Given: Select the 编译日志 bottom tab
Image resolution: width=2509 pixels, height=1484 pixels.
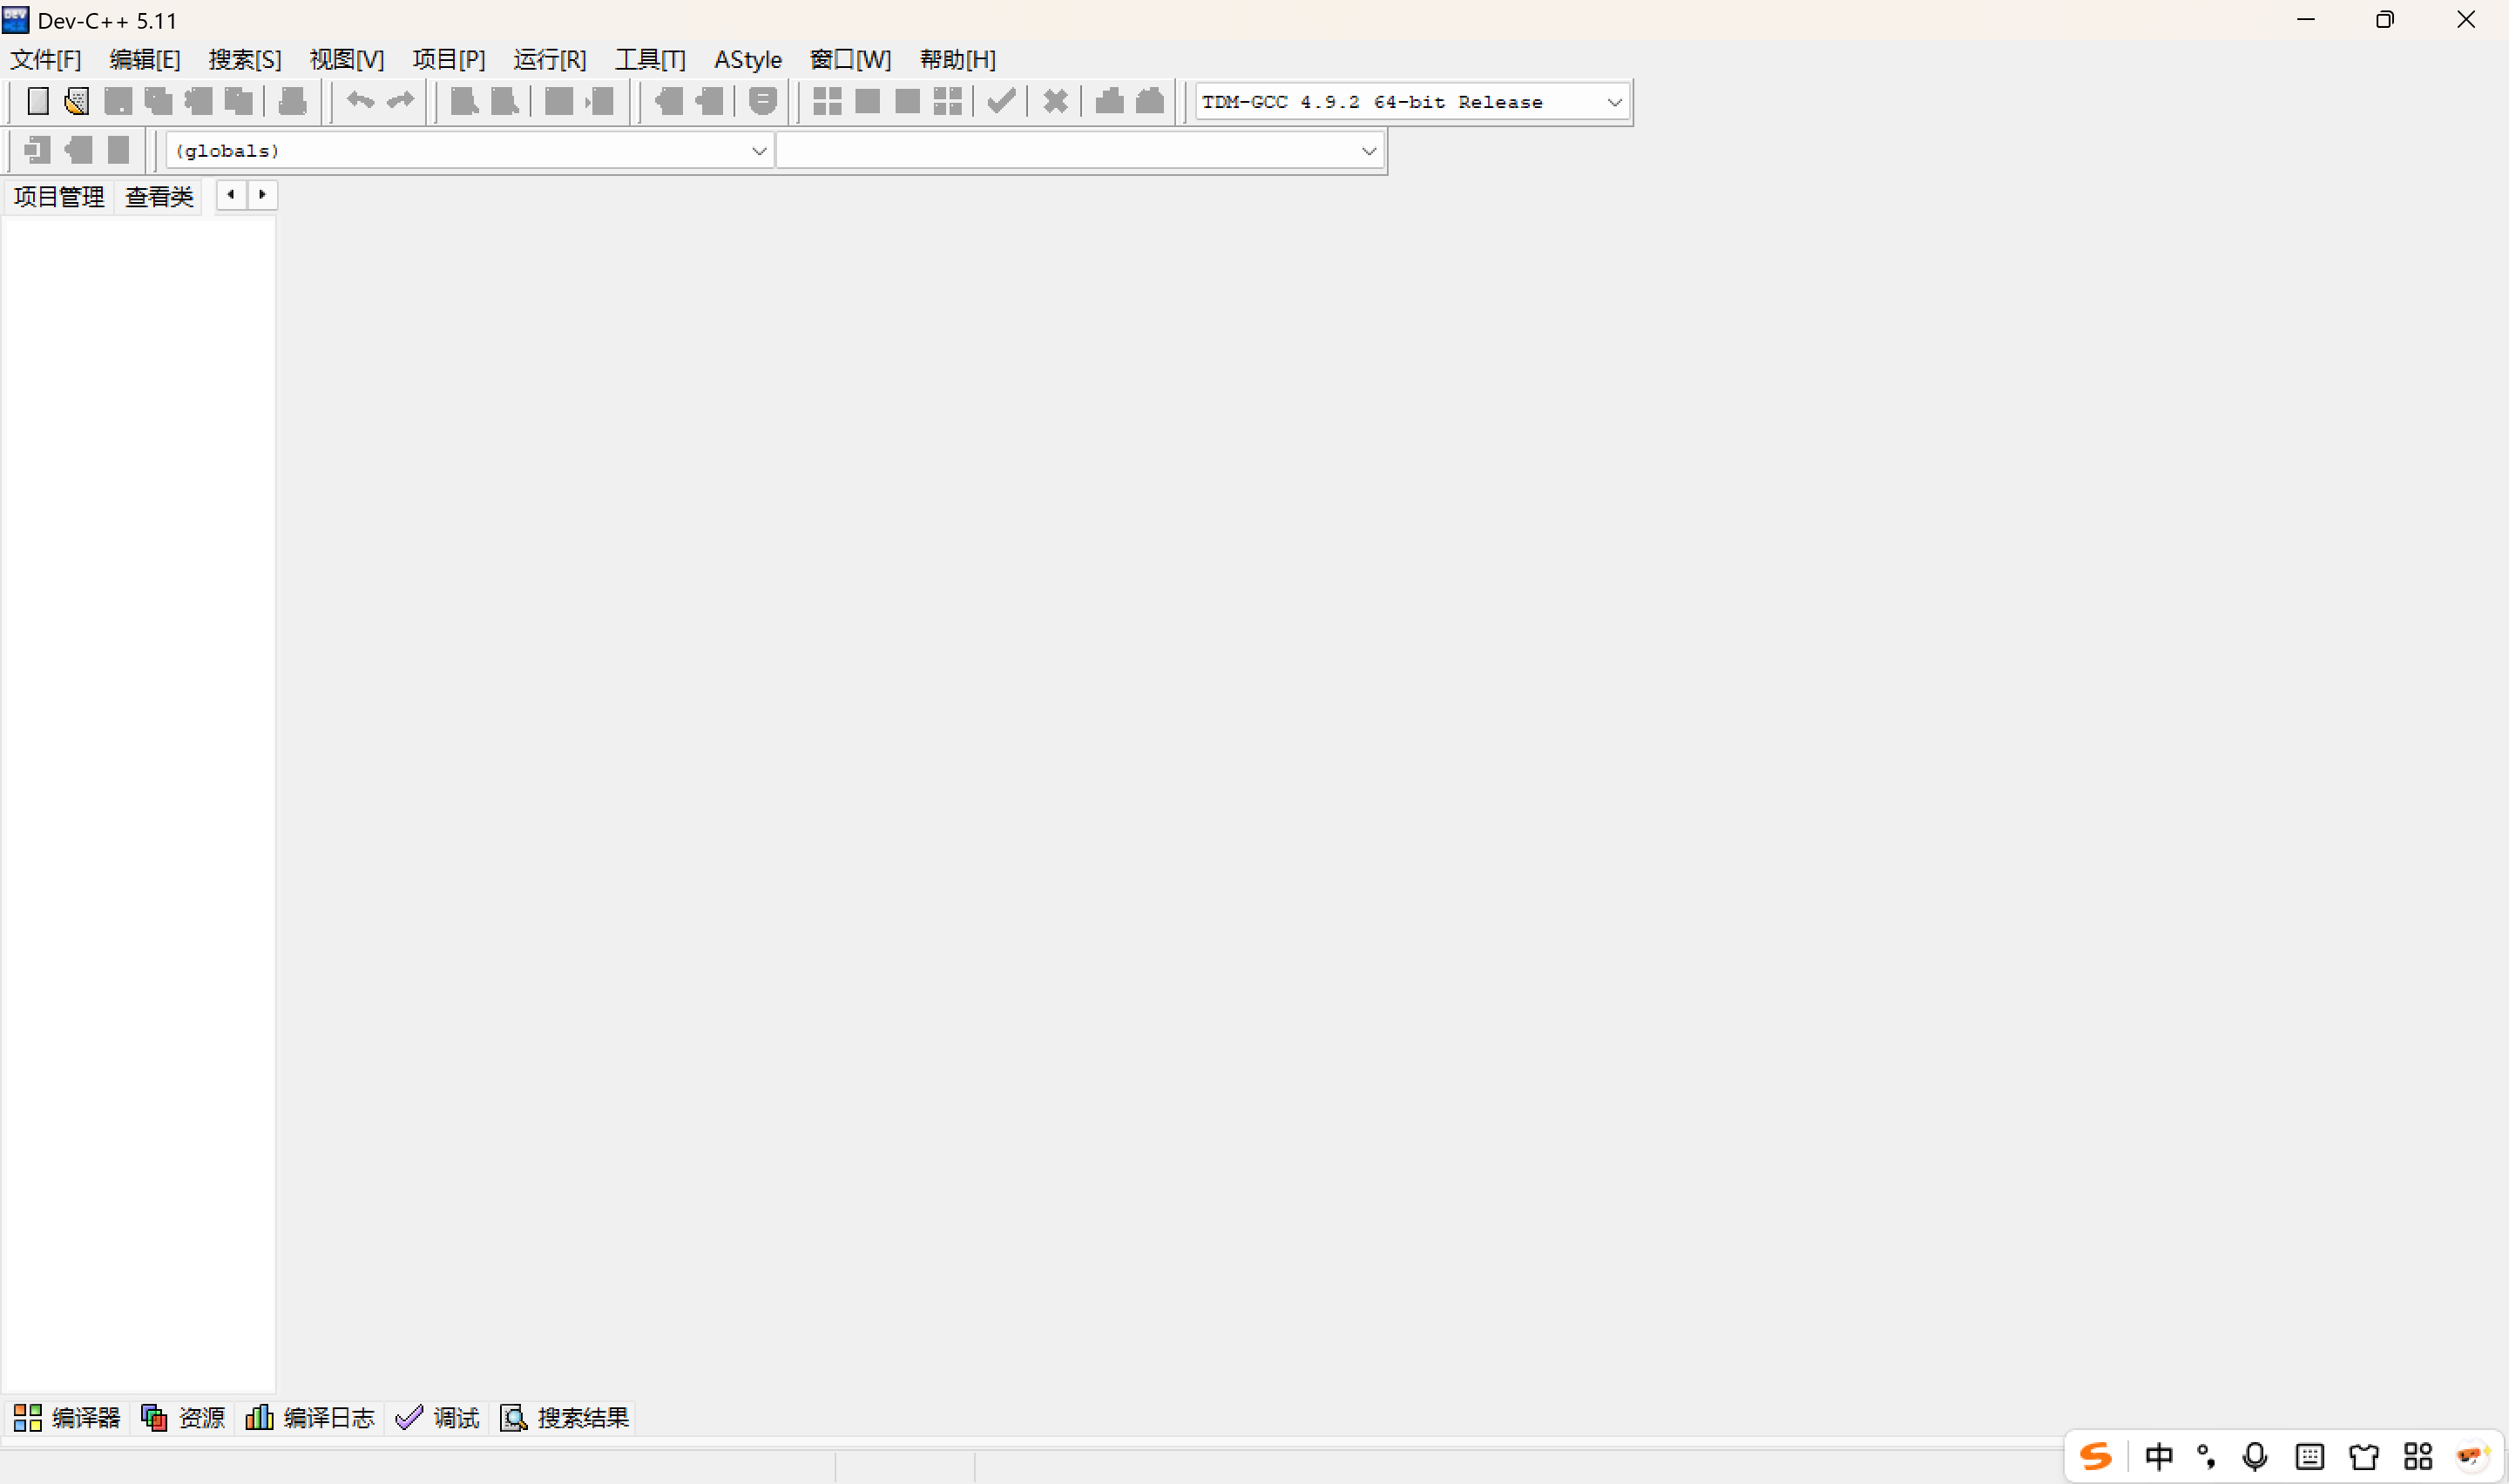Looking at the screenshot, I should [310, 1417].
